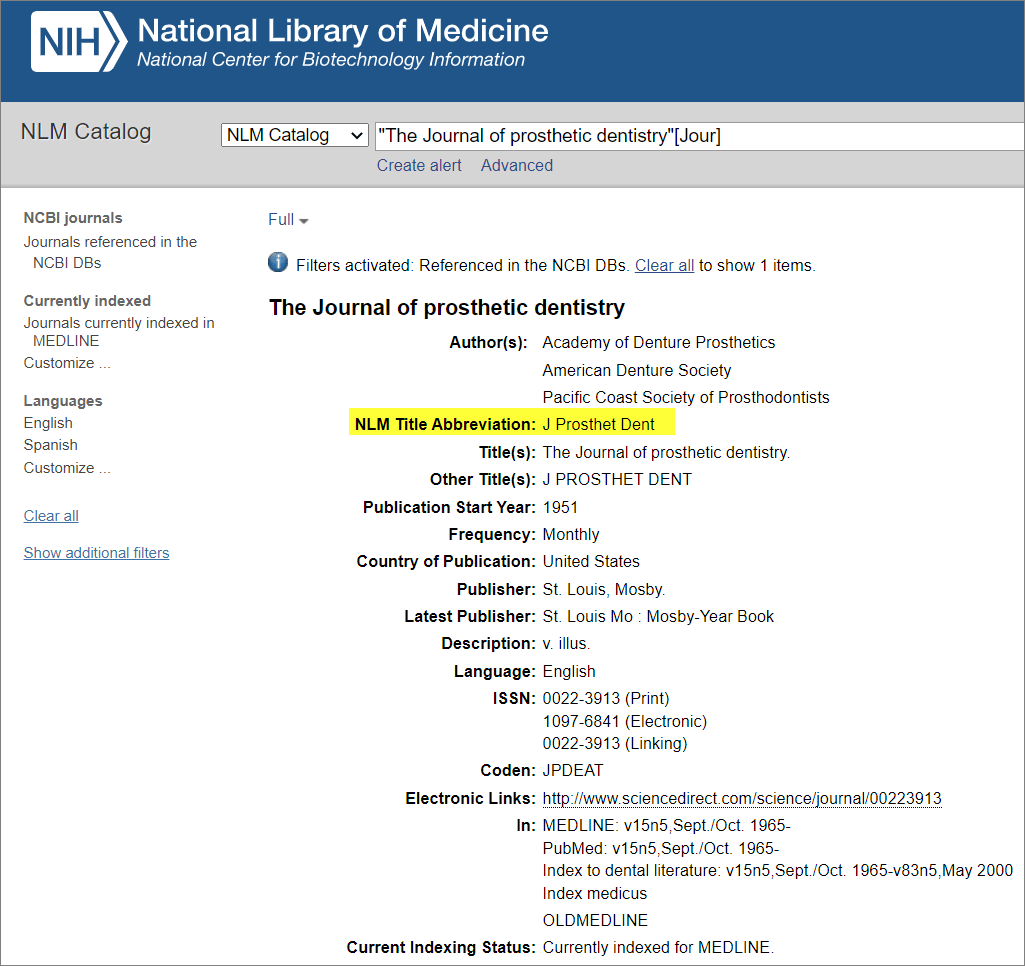The height and width of the screenshot is (966, 1025).
Task: Click the Publisher value St. Louis, Mosby
Action: [x=604, y=590]
